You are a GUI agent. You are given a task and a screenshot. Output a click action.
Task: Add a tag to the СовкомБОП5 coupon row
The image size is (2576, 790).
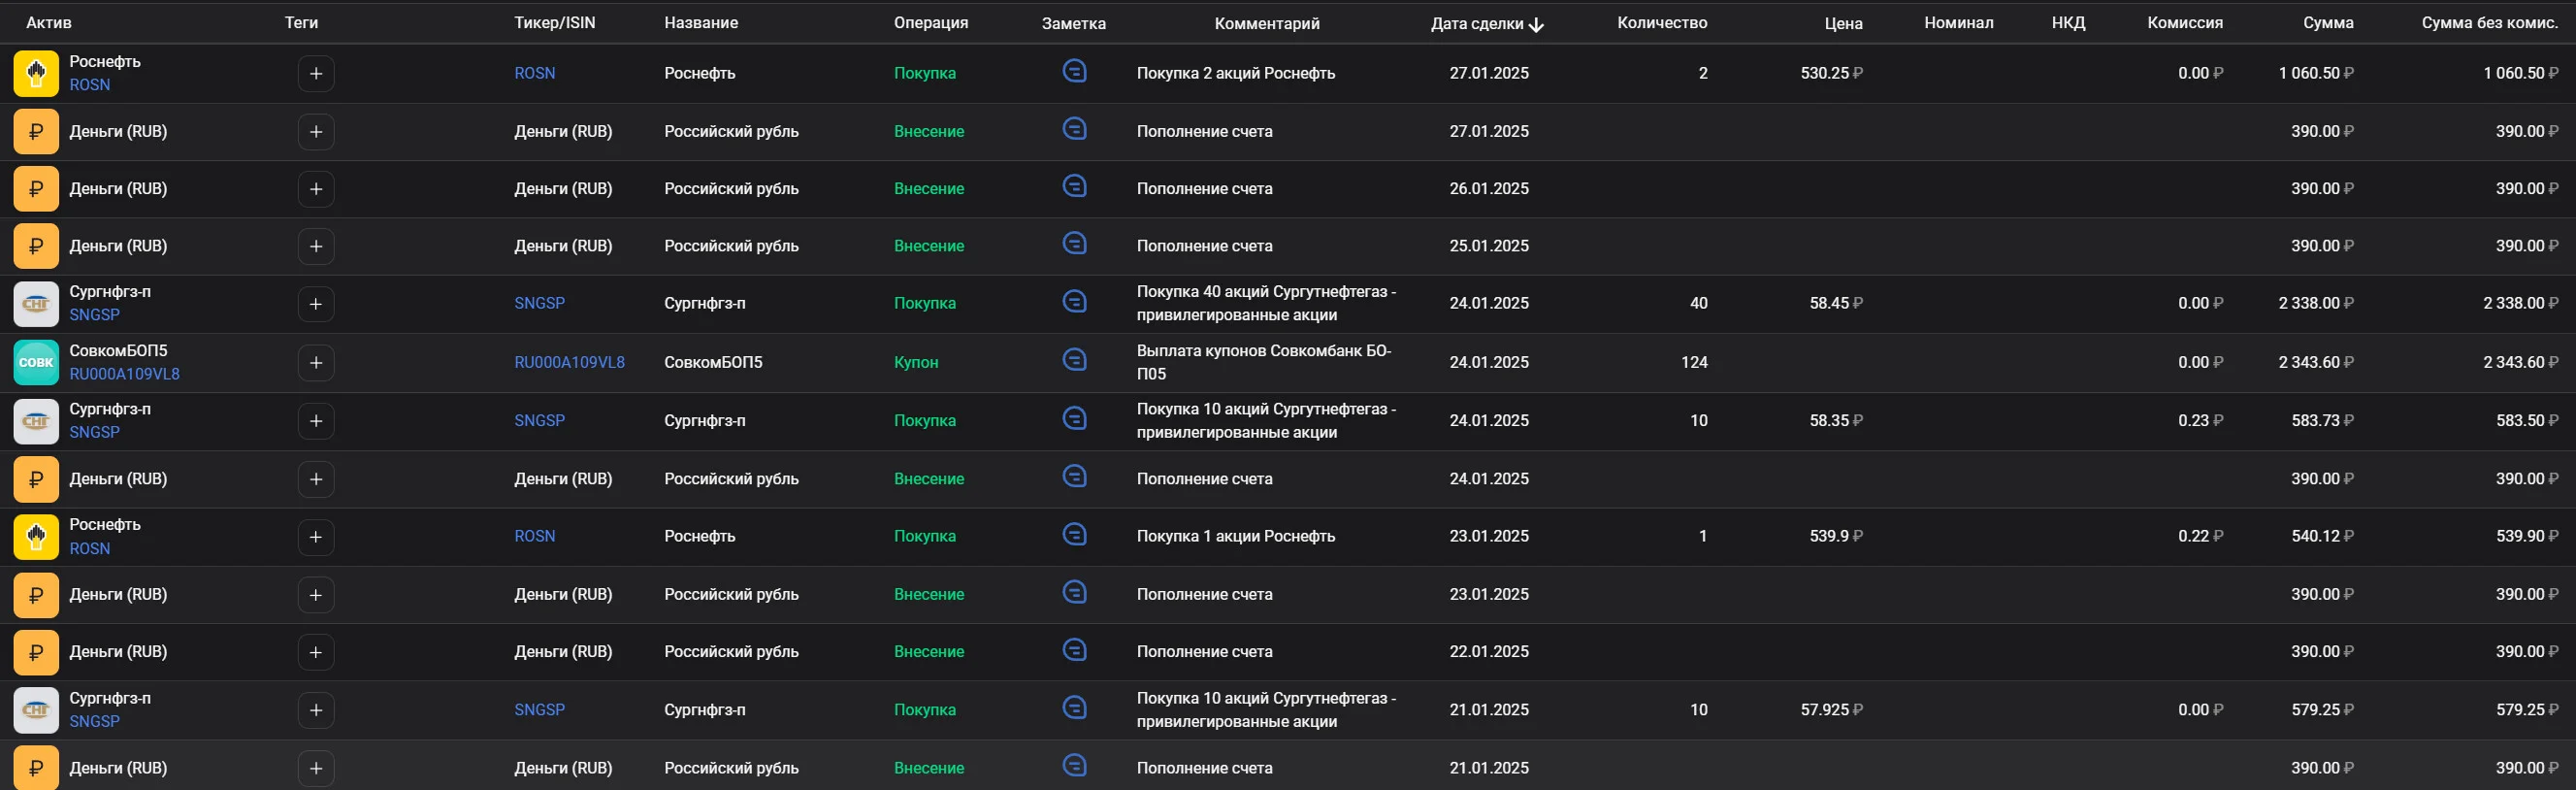click(x=316, y=362)
